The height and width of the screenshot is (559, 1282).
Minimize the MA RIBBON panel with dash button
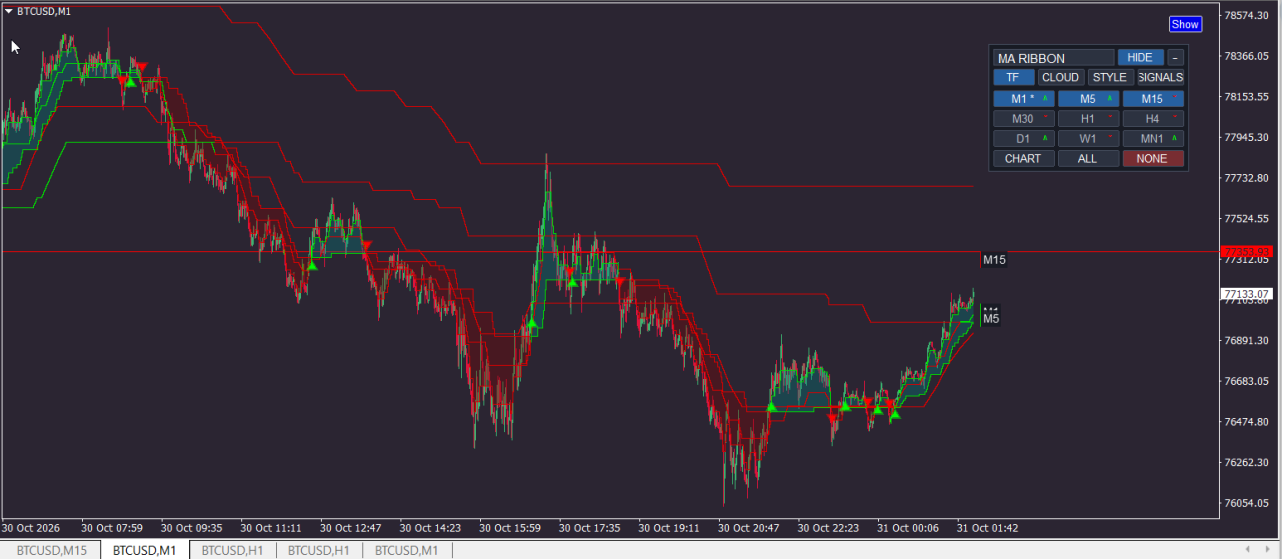pos(1176,58)
